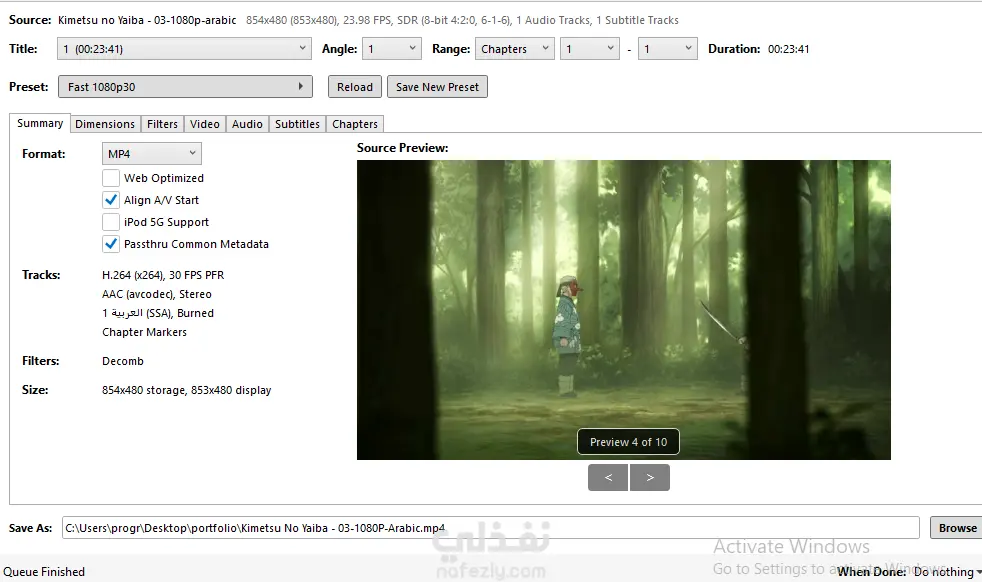Open the end chapter dropdown
This screenshot has height=582, width=982.
[x=668, y=49]
